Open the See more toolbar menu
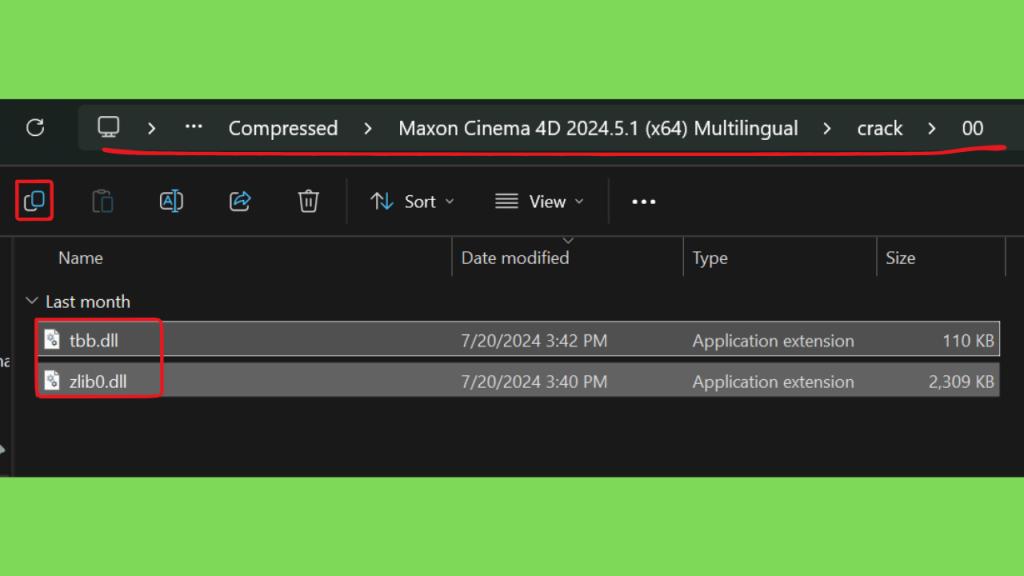The image size is (1024, 576). pos(643,202)
